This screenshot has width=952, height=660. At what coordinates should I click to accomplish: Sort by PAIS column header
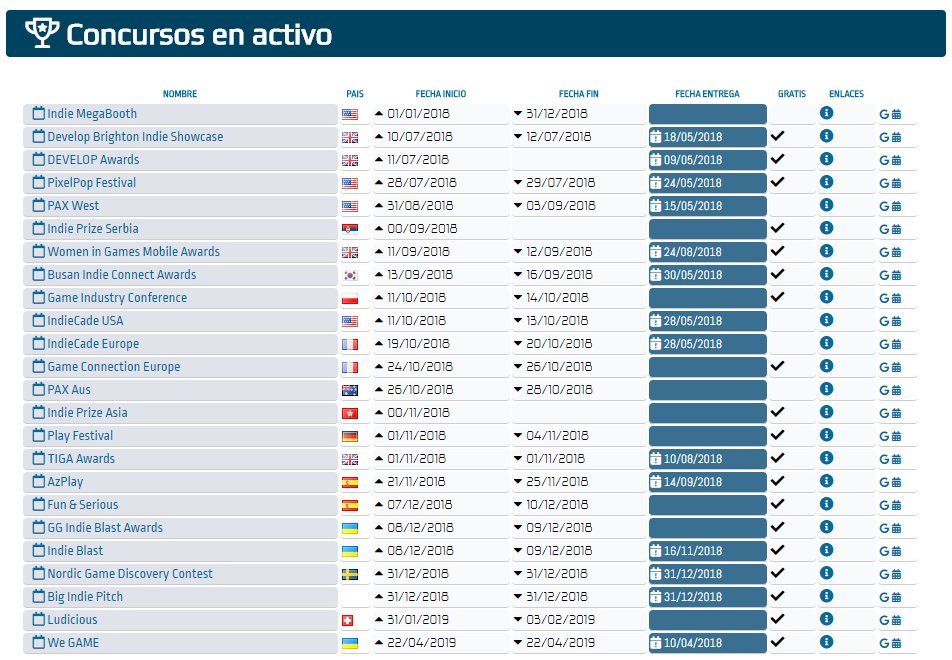(355, 94)
